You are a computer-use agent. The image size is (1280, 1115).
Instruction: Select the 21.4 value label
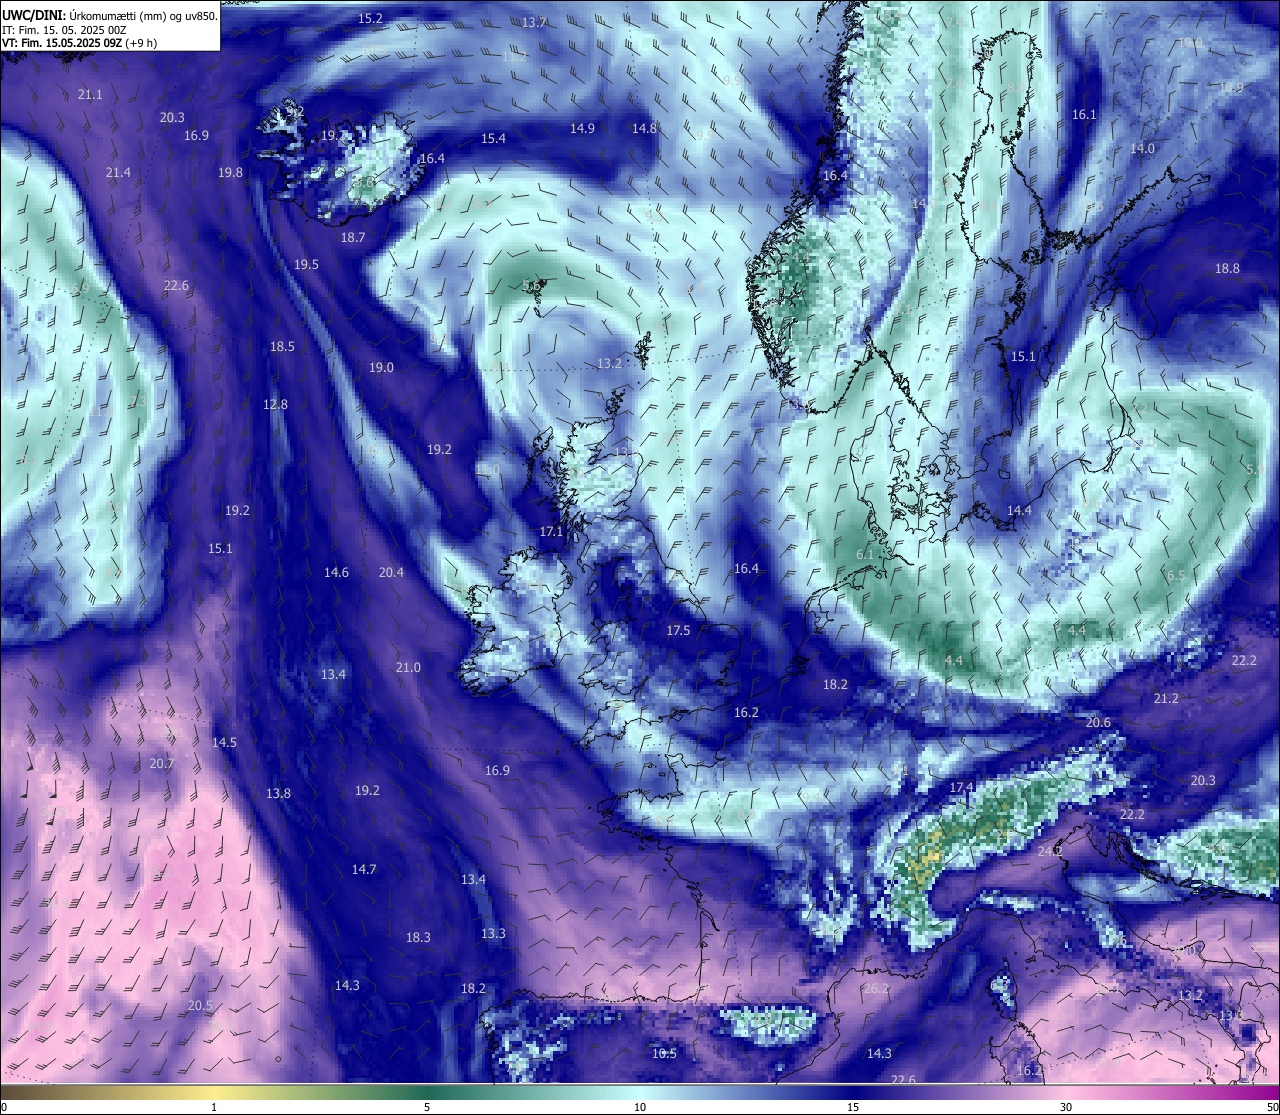click(x=118, y=172)
